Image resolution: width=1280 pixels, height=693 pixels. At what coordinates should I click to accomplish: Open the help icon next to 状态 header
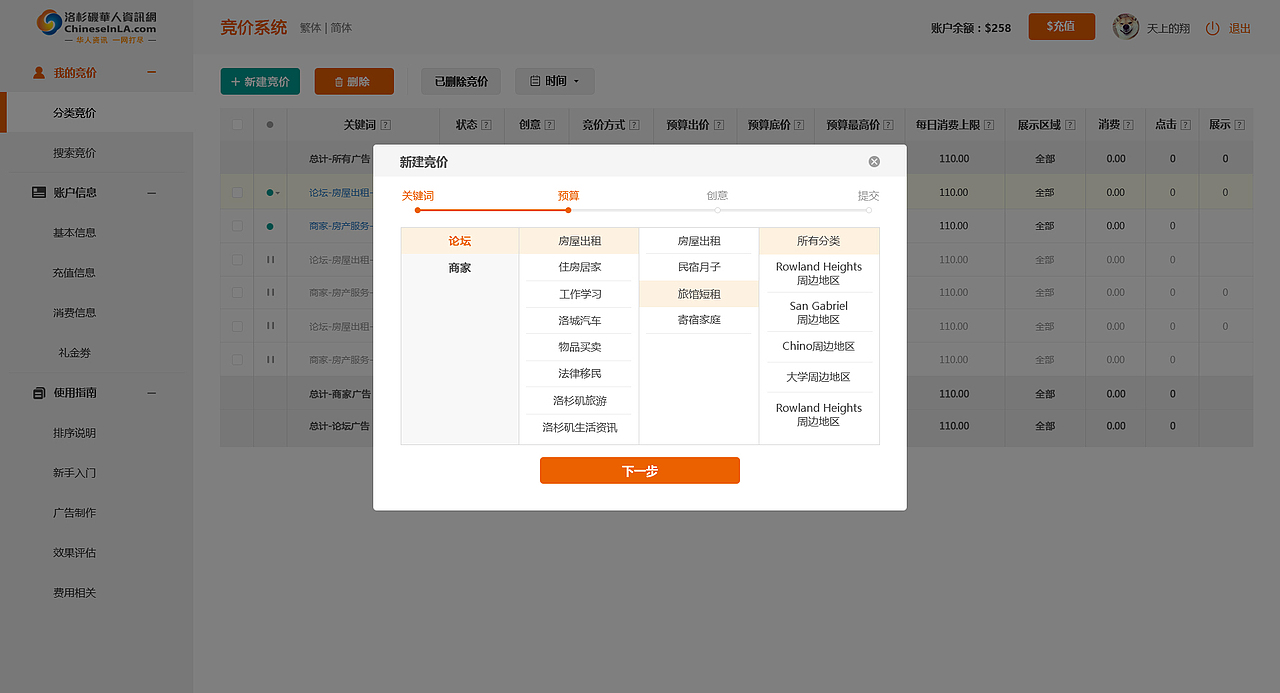(487, 124)
